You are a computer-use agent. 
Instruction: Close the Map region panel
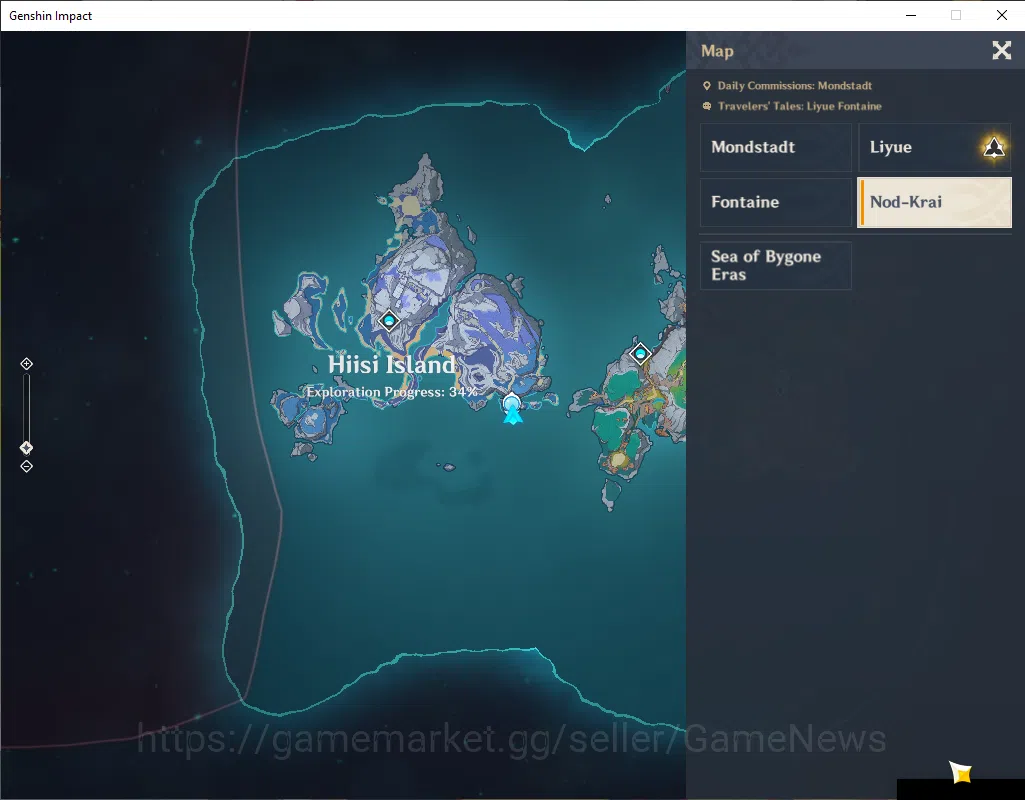pos(1001,50)
